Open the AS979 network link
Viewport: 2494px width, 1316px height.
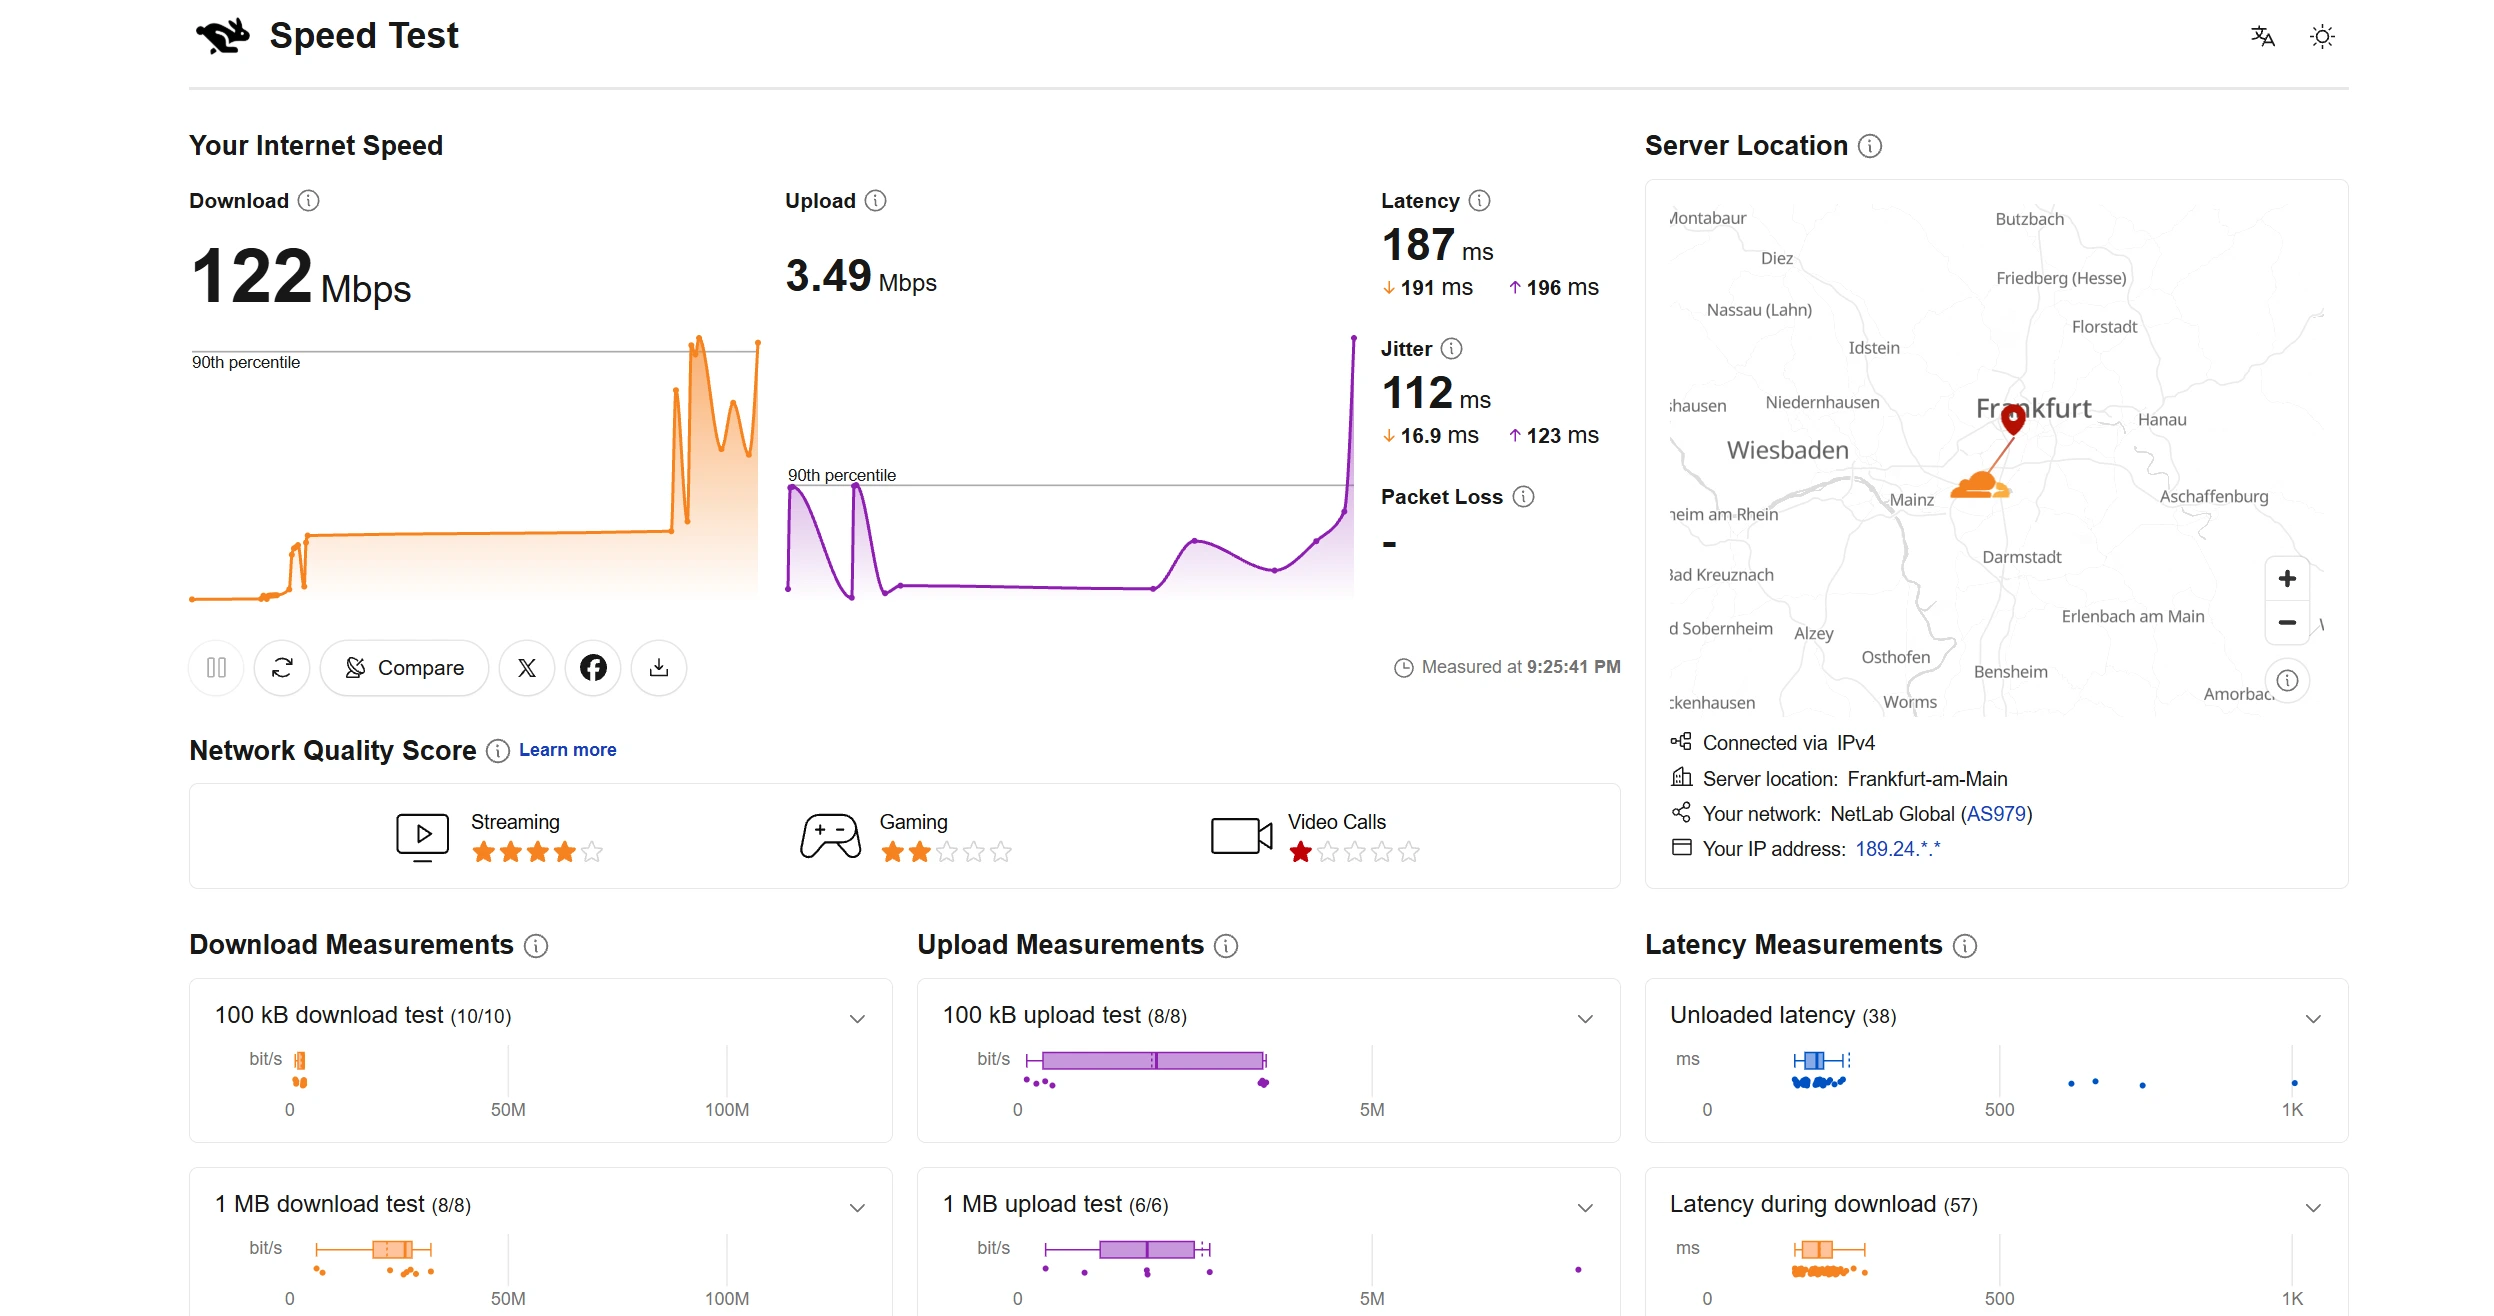[x=1996, y=814]
